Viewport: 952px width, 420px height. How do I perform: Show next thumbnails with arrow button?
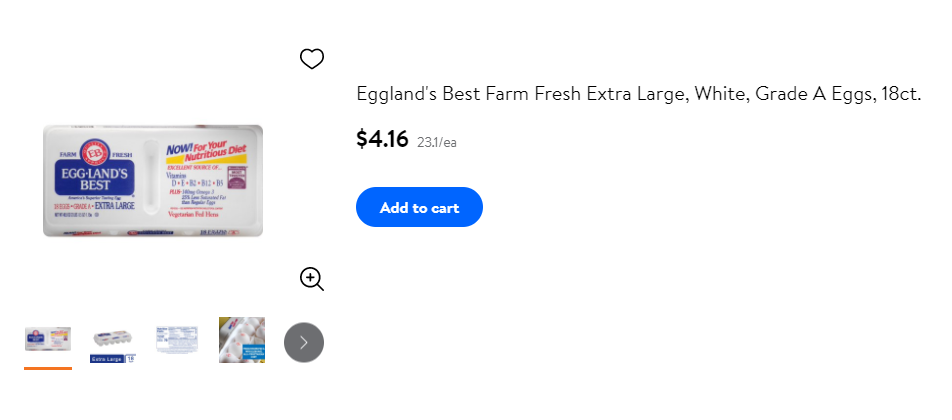pos(304,342)
